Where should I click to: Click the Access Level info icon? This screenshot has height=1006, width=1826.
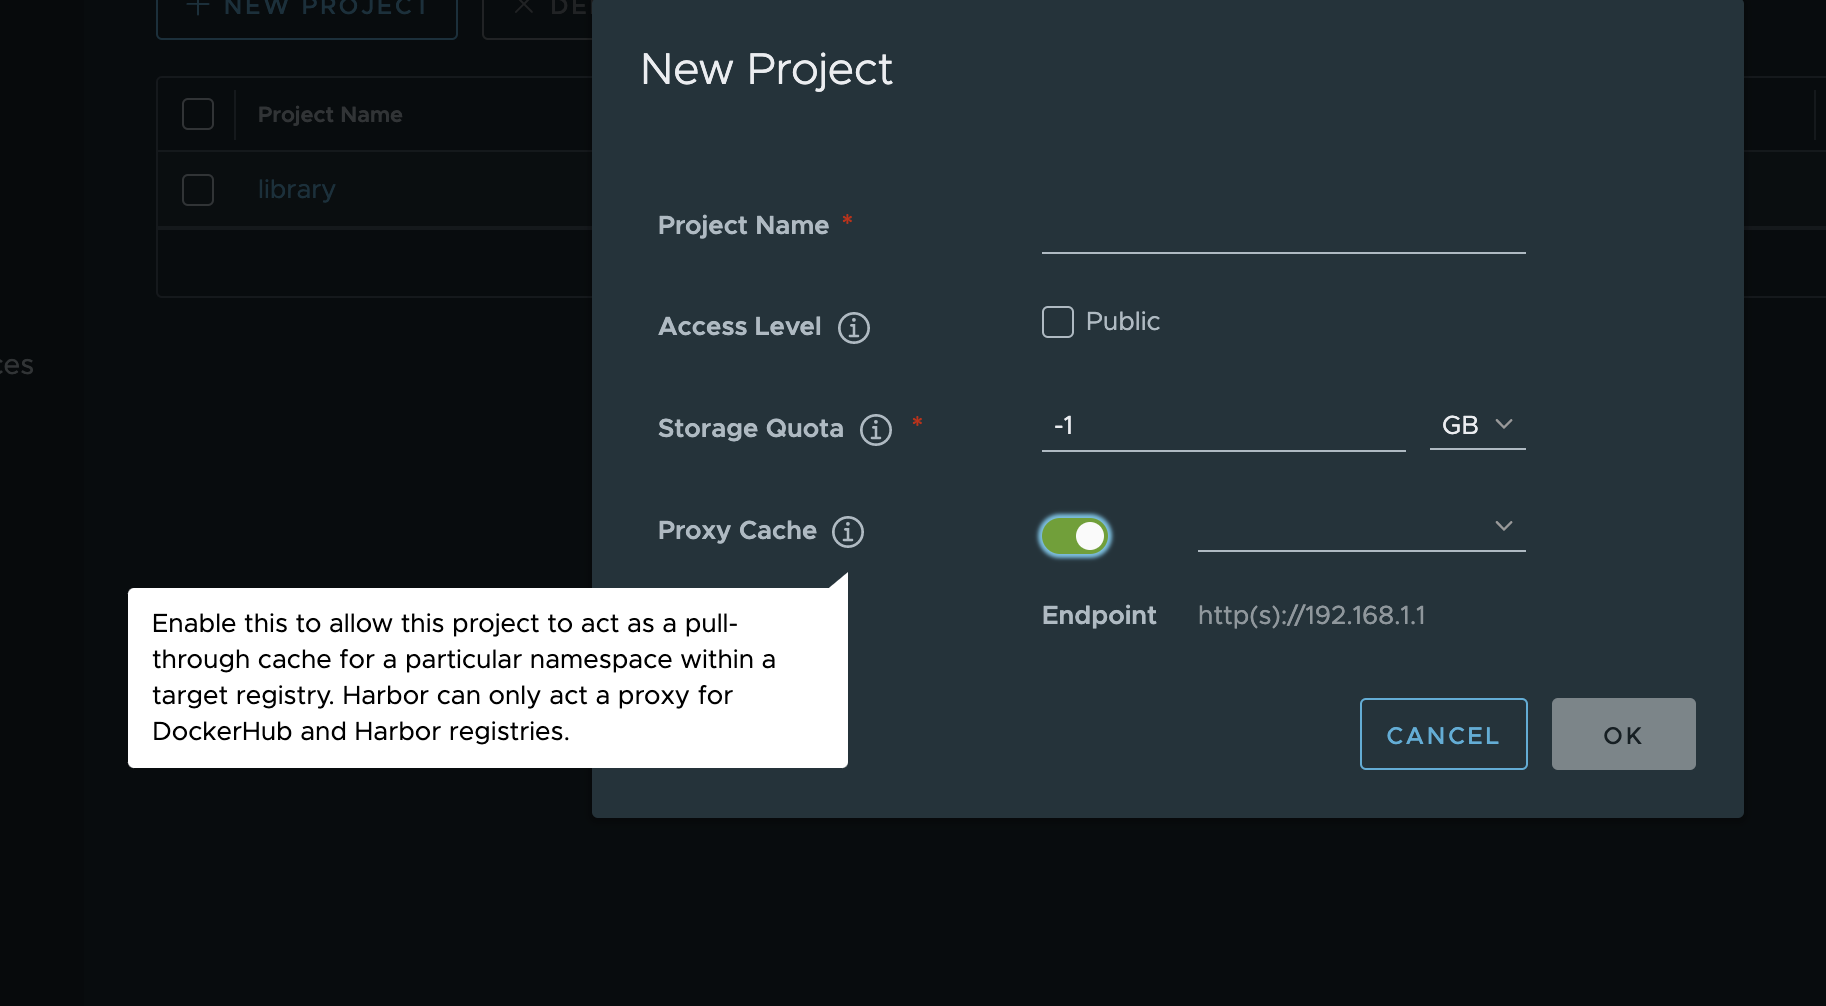coord(853,328)
